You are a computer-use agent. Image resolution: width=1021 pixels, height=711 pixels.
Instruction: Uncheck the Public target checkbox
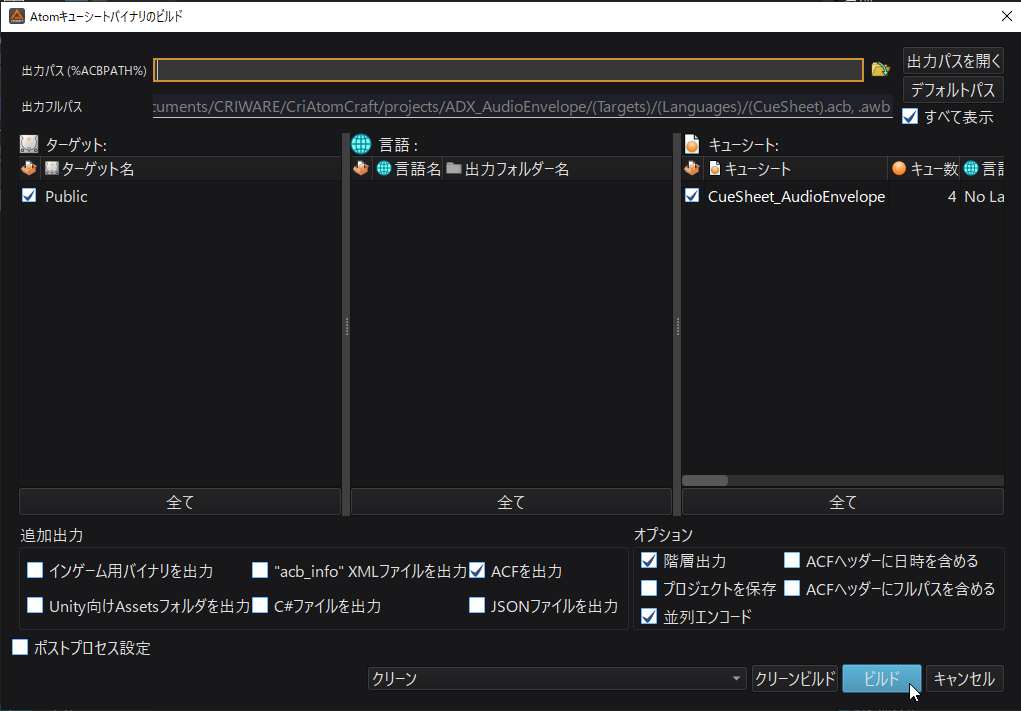click(x=29, y=195)
